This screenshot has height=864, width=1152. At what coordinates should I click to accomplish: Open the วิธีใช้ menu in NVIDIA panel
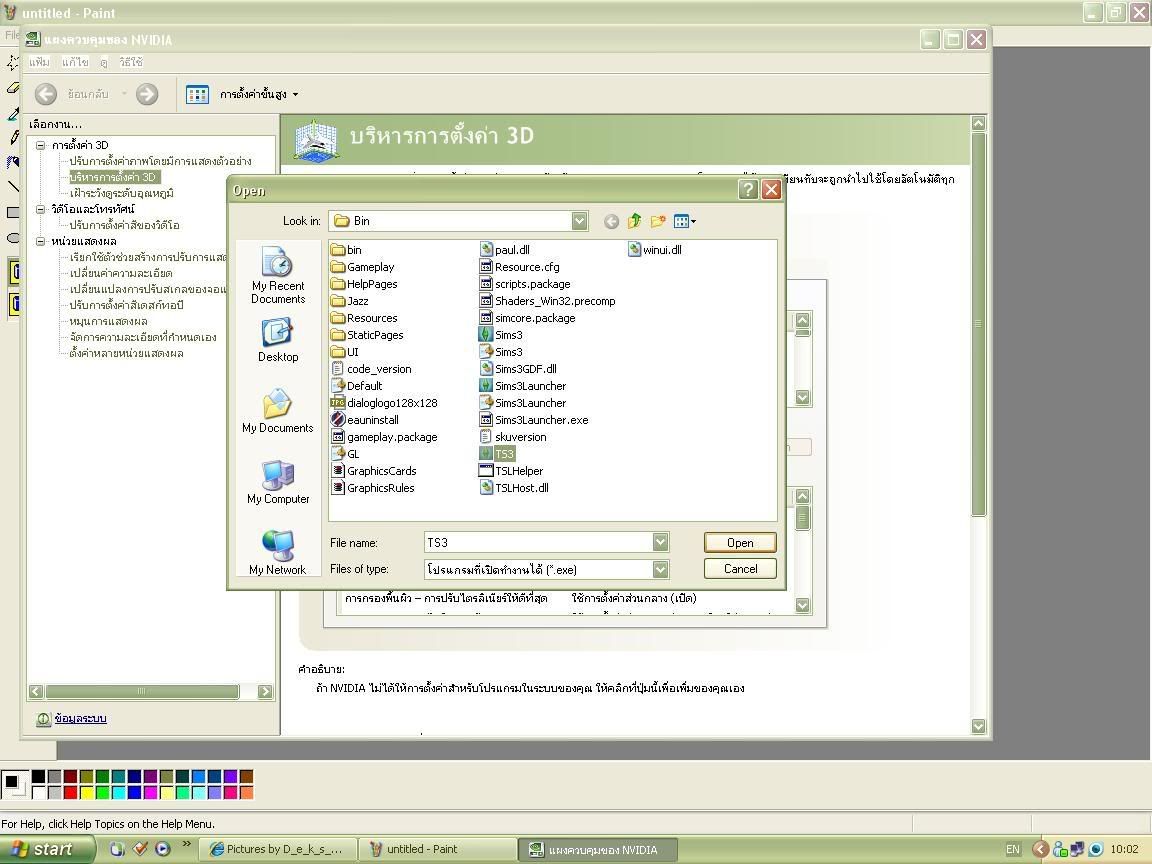point(131,62)
